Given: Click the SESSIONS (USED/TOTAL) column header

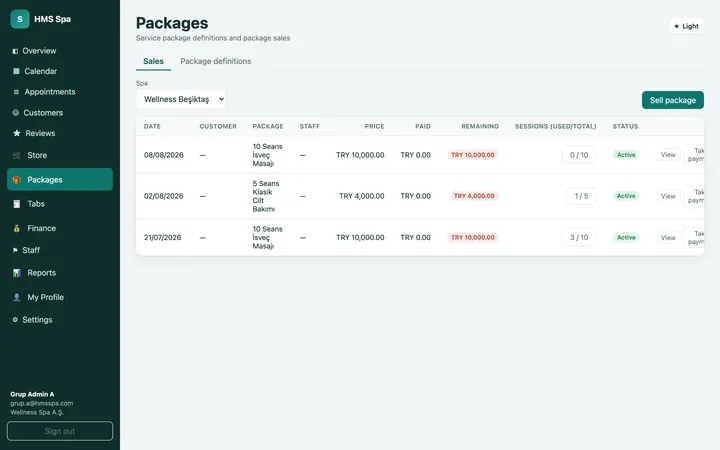Looking at the screenshot, I should coord(556,126).
